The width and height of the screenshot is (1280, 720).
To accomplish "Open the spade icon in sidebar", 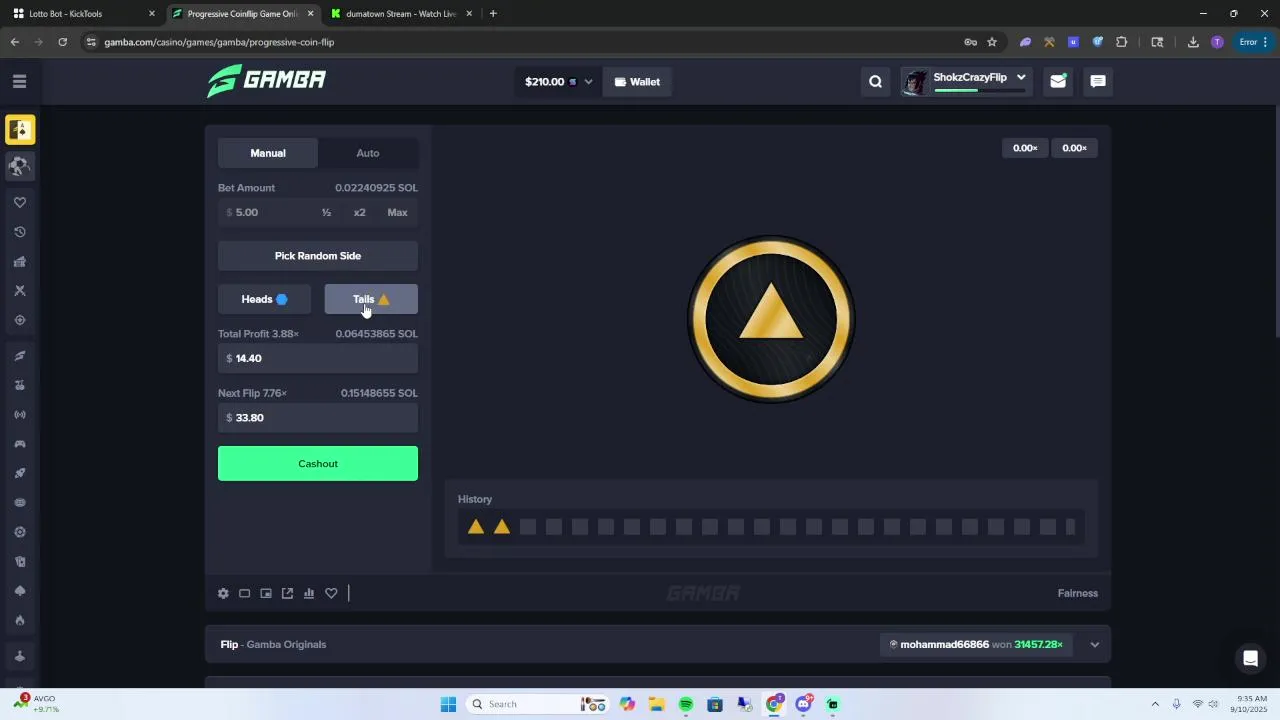I will click(20, 591).
